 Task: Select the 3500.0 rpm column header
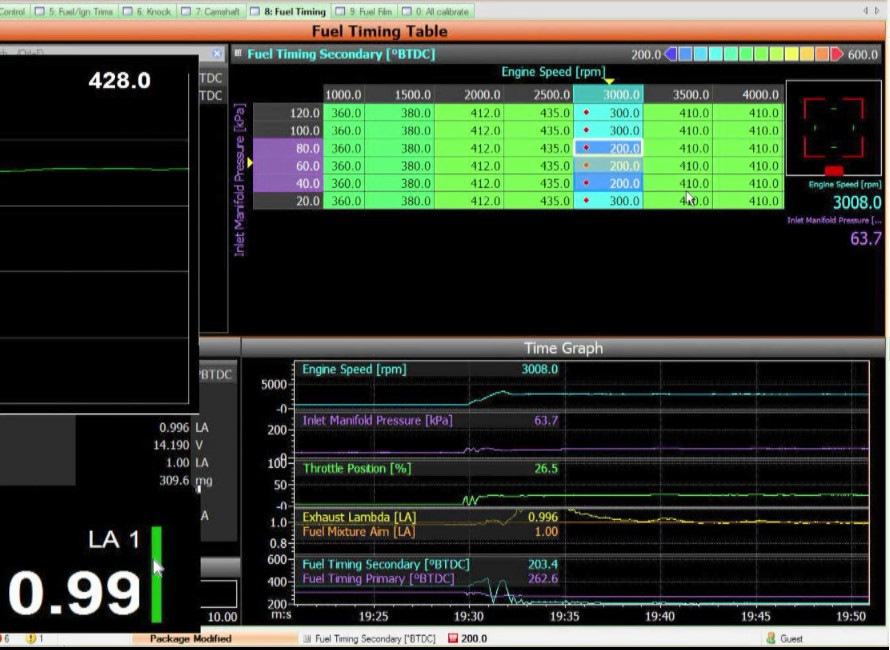tap(678, 94)
